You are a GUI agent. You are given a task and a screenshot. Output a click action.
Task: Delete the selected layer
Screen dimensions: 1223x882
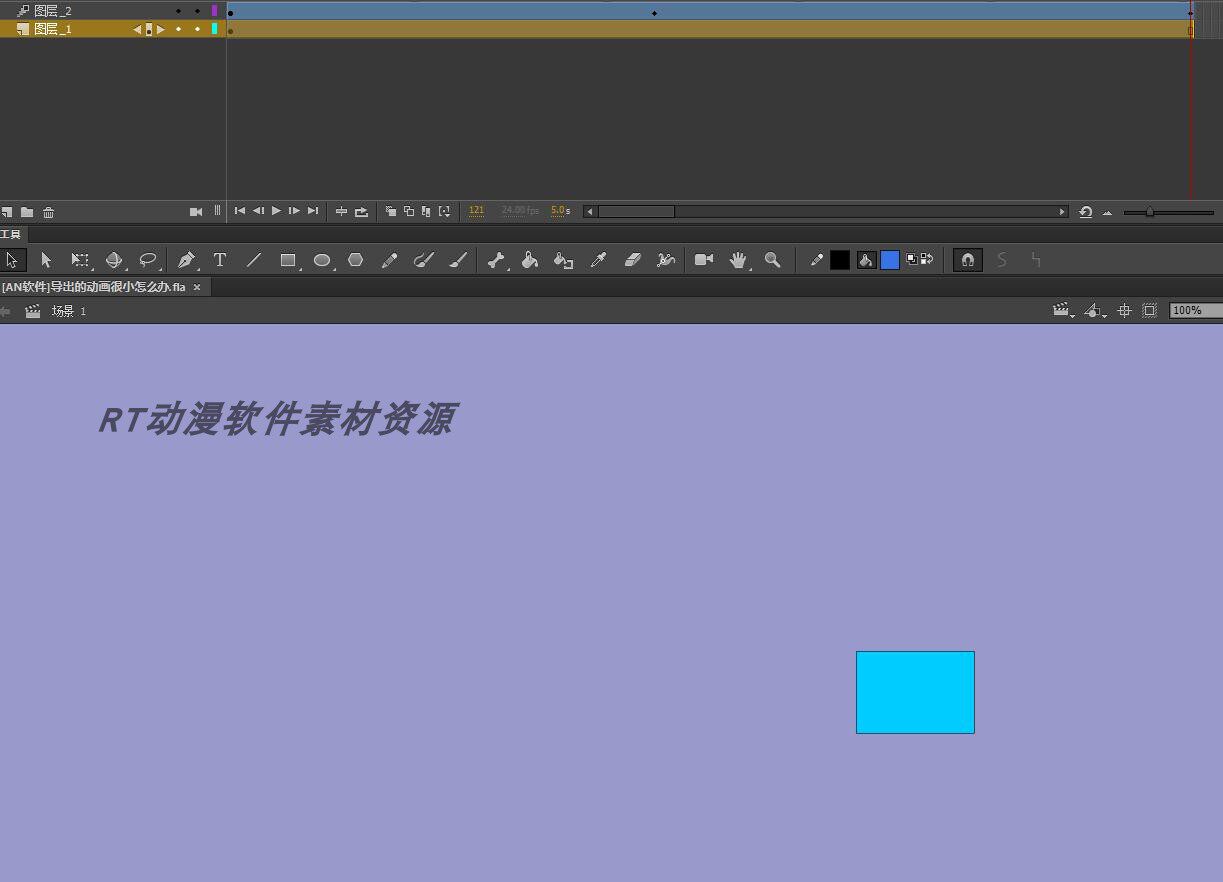(48, 212)
